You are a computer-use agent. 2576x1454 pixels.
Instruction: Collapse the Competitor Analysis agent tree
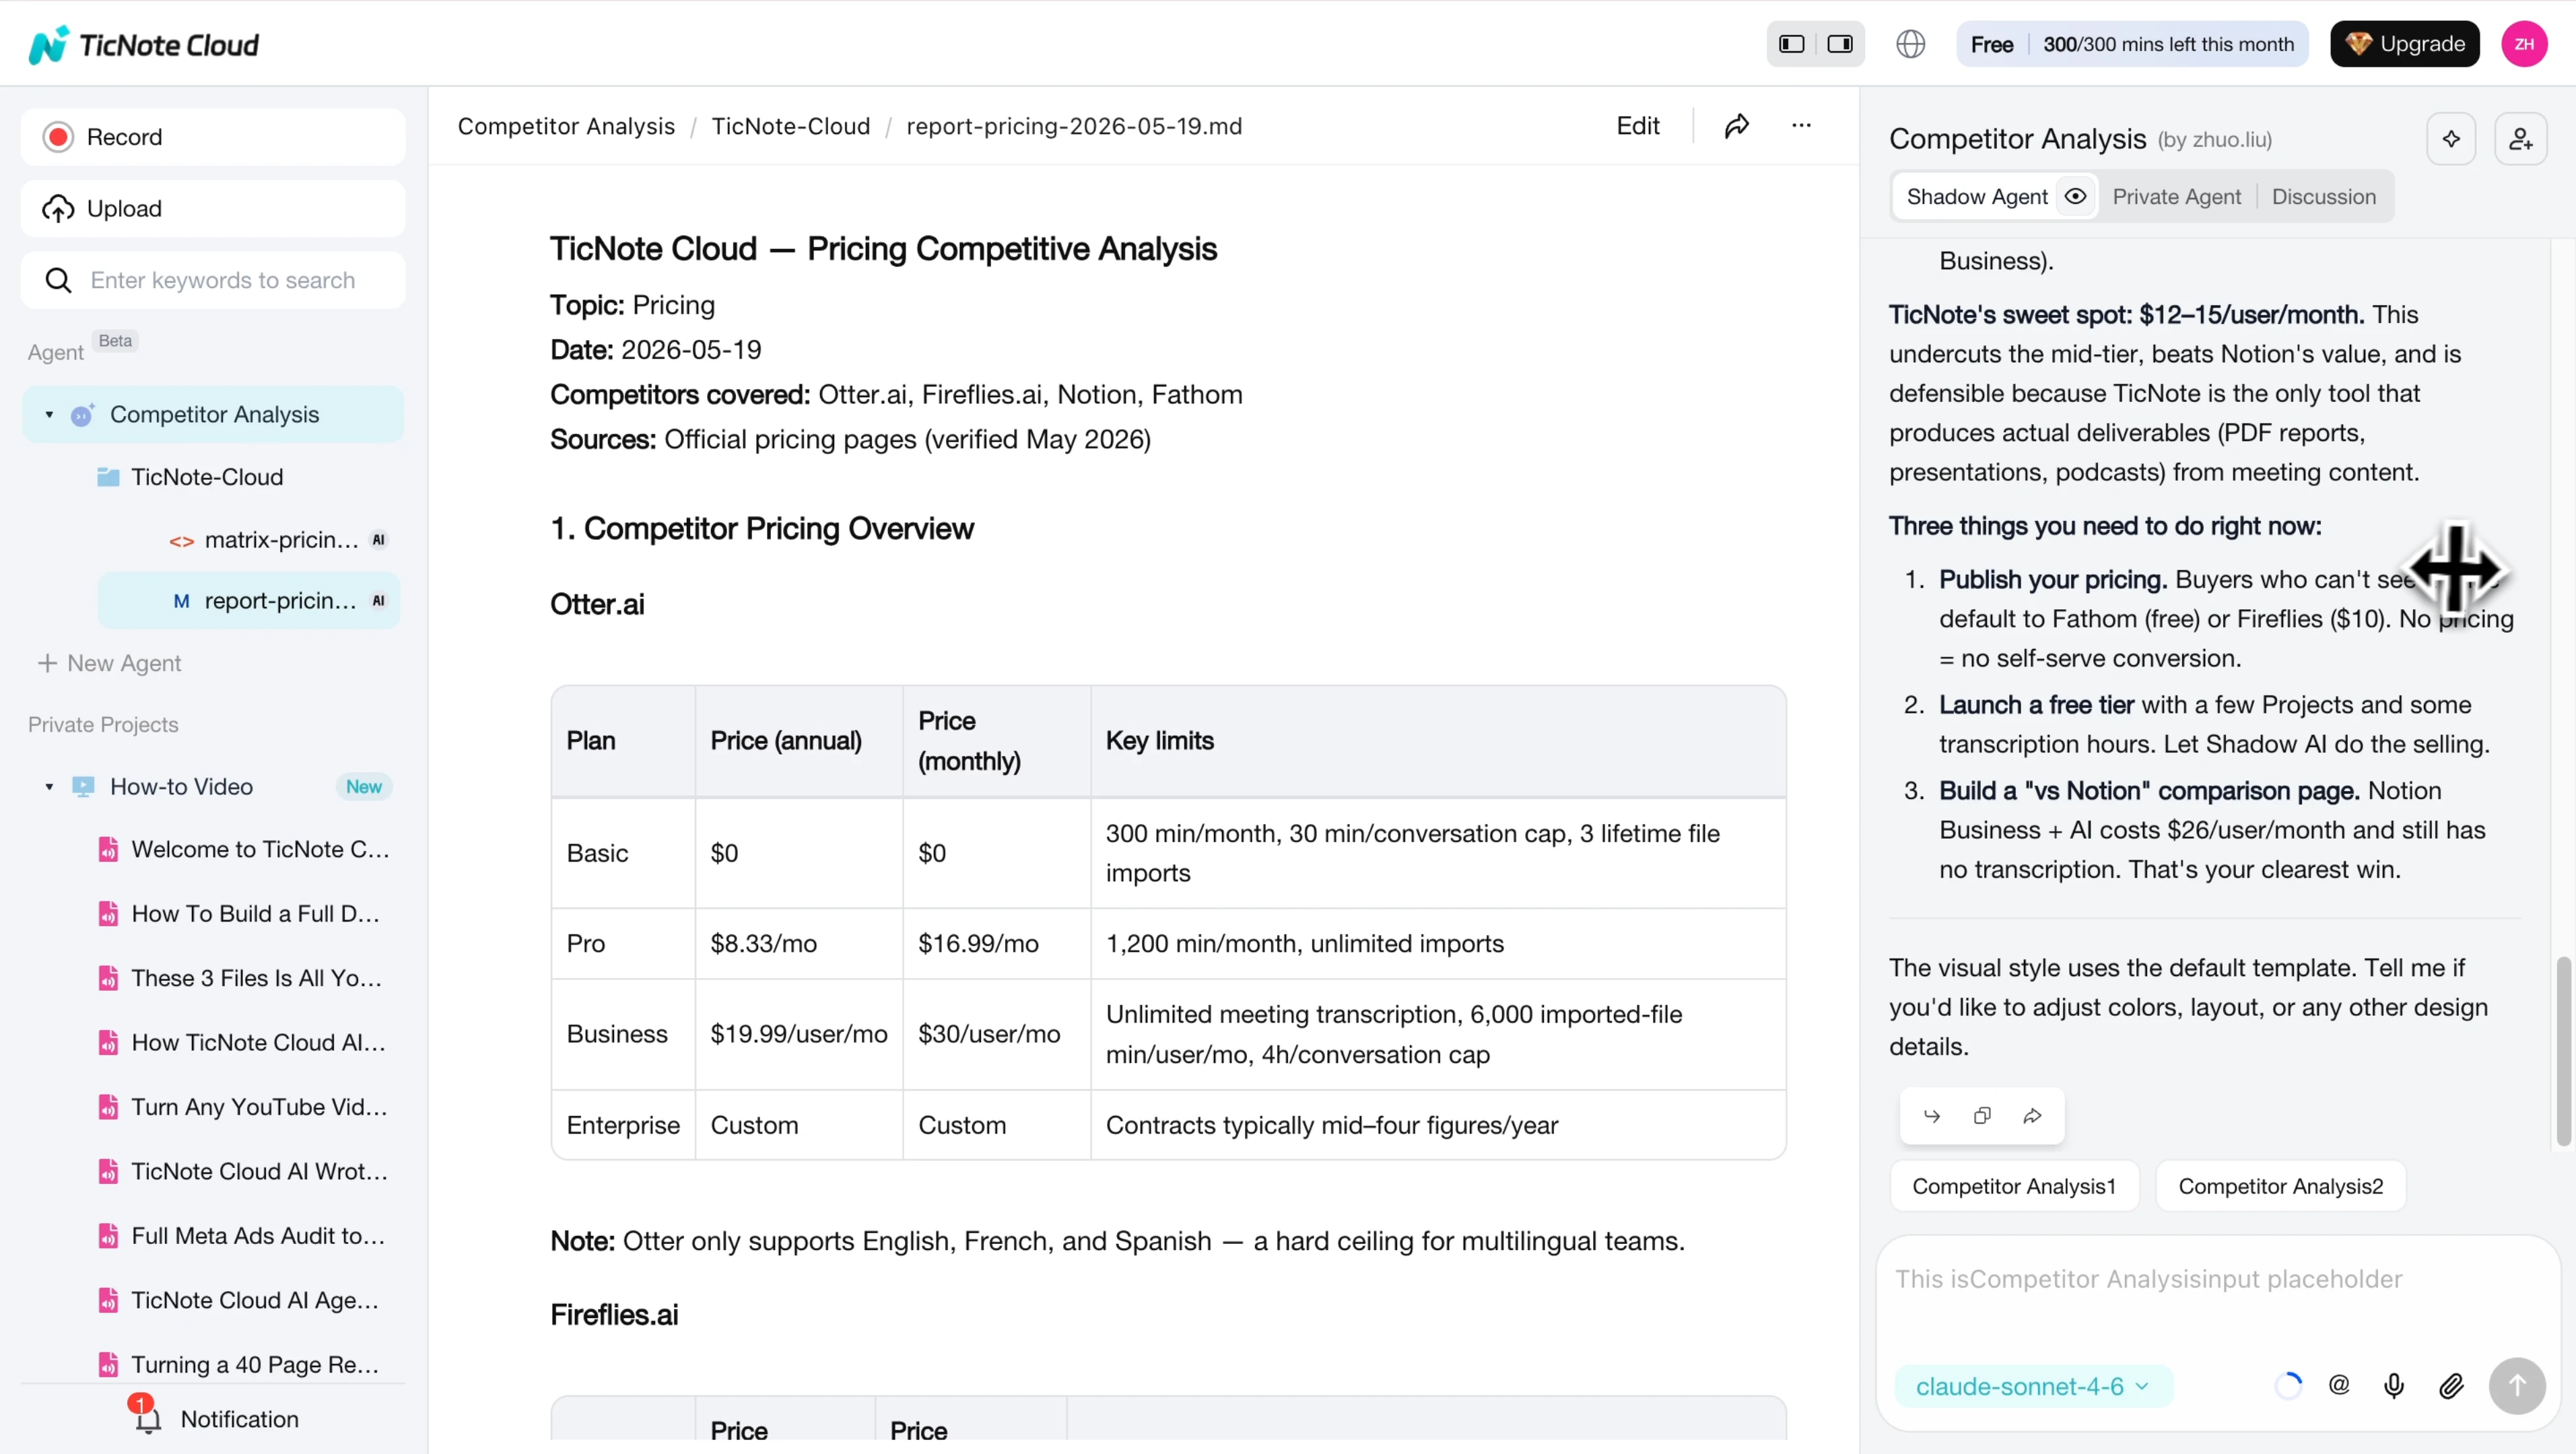point(49,414)
